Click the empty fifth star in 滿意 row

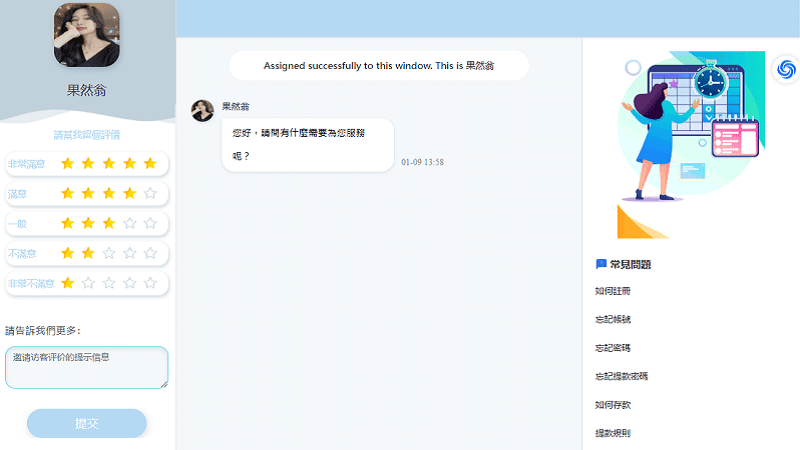(150, 193)
